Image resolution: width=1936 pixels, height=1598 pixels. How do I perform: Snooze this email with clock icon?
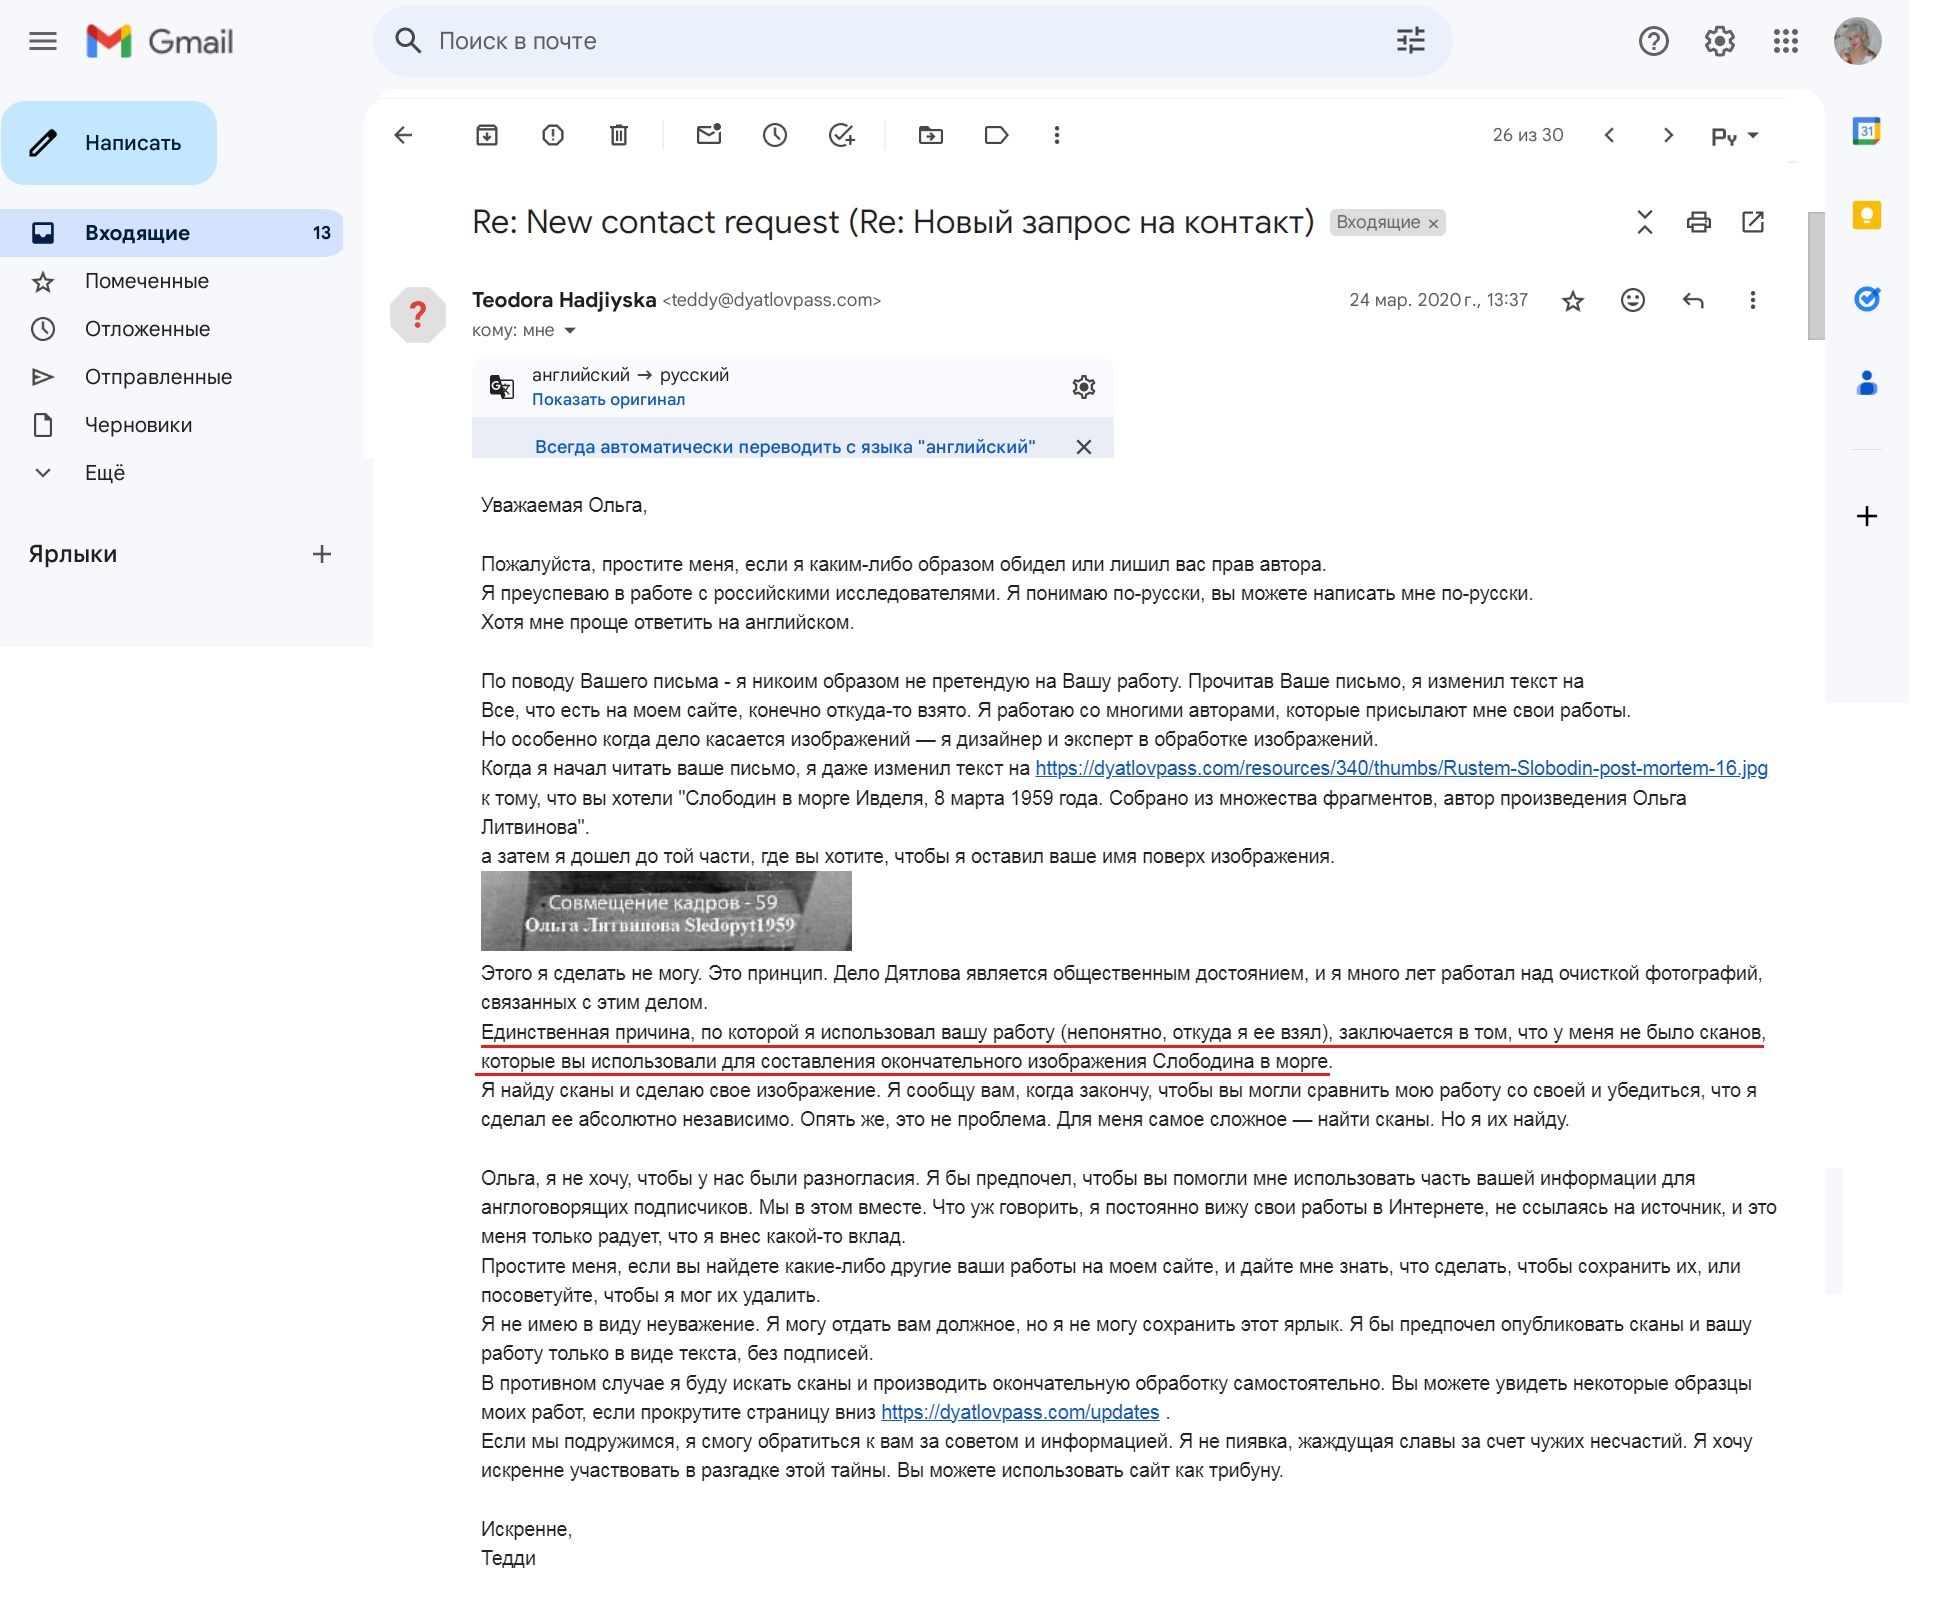pyautogui.click(x=775, y=135)
